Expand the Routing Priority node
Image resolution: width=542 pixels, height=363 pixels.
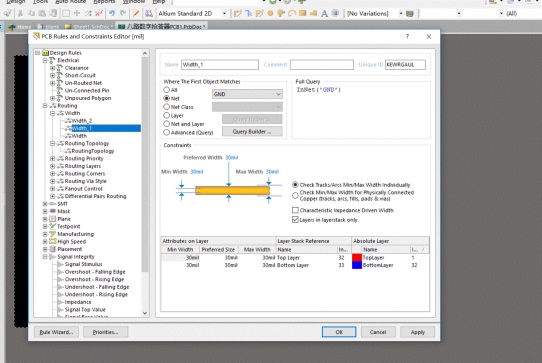tap(53, 159)
